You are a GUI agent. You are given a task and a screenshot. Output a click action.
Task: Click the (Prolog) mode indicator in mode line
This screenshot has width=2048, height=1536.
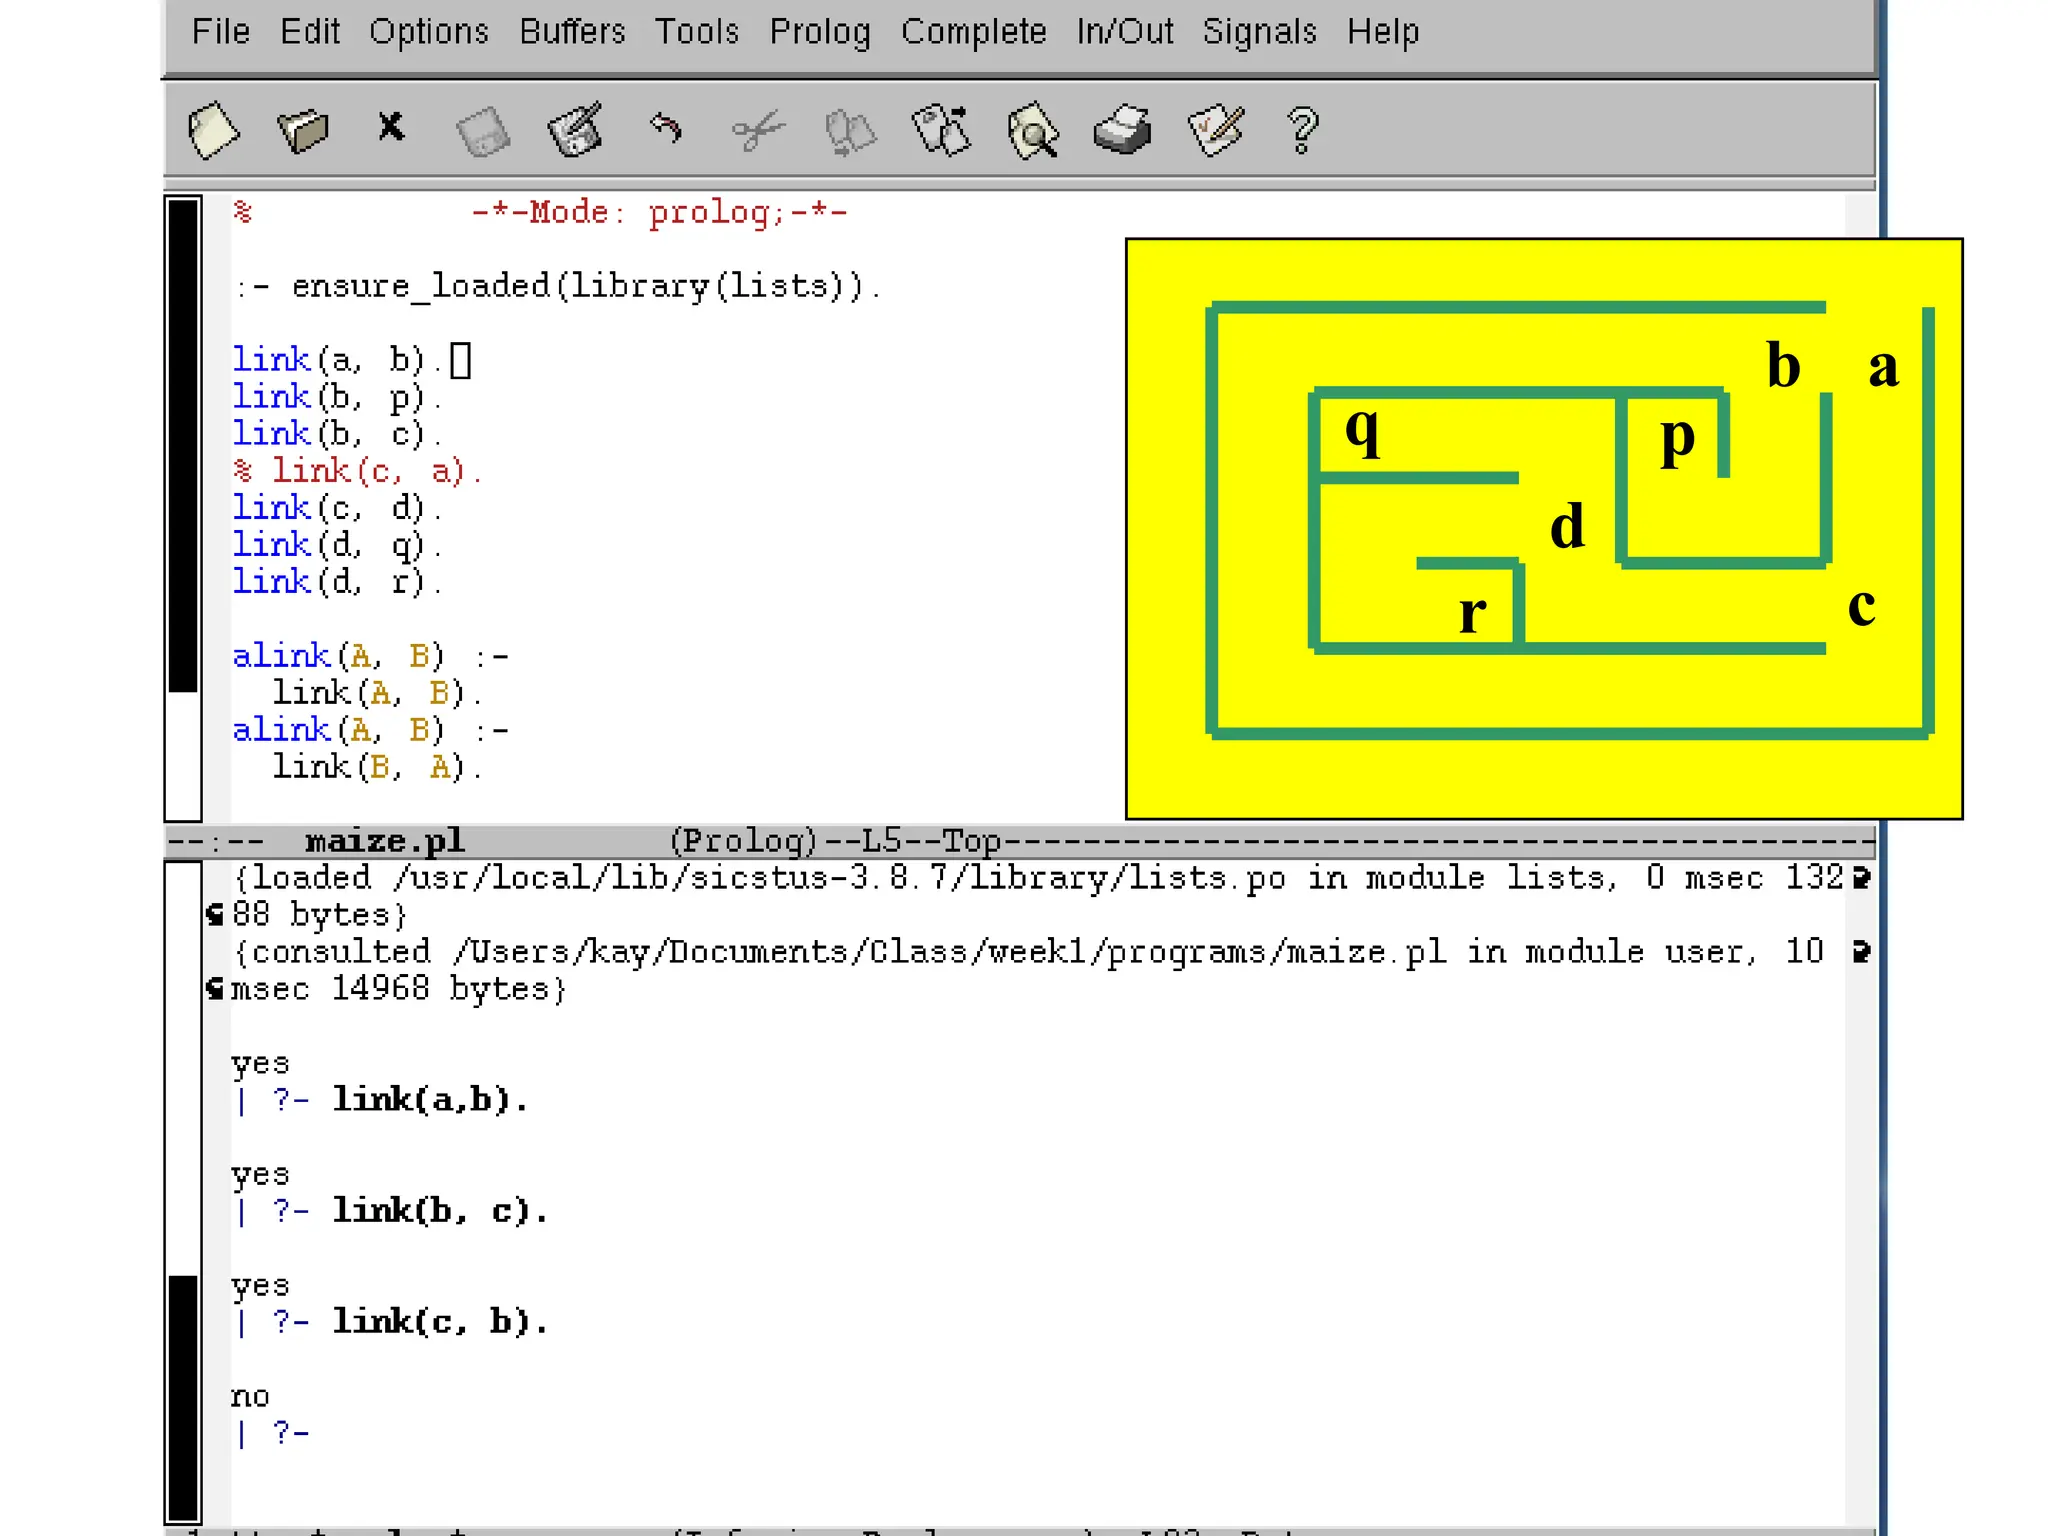click(x=743, y=840)
